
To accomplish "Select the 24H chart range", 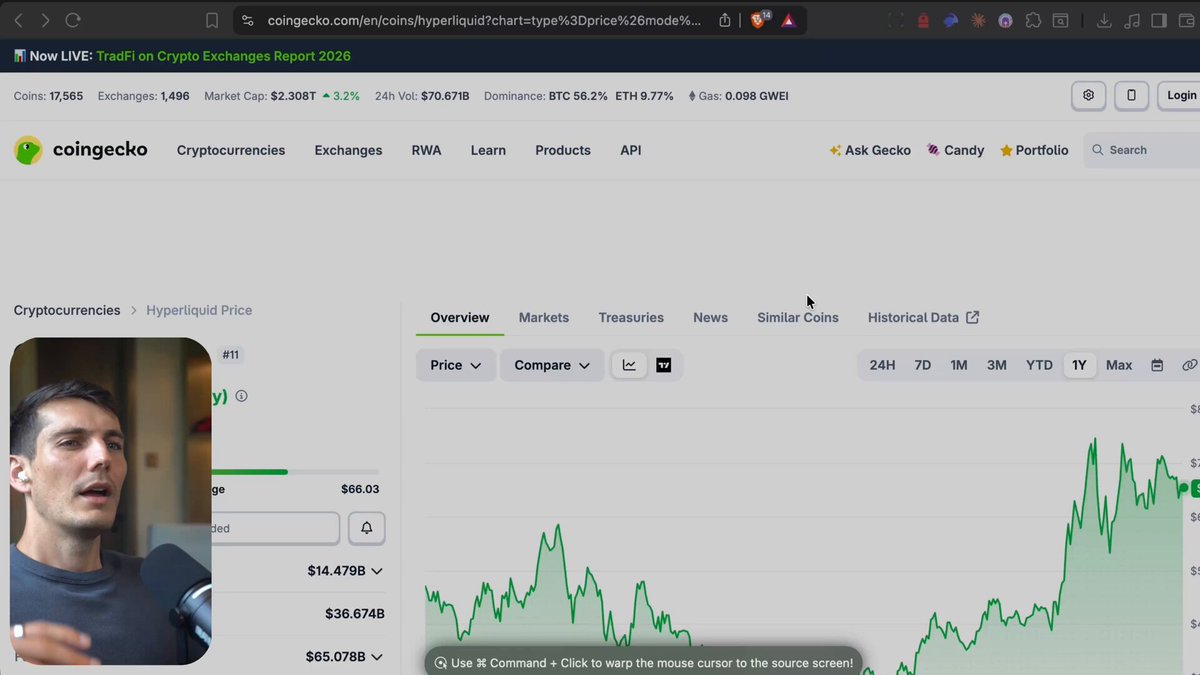I will point(882,365).
